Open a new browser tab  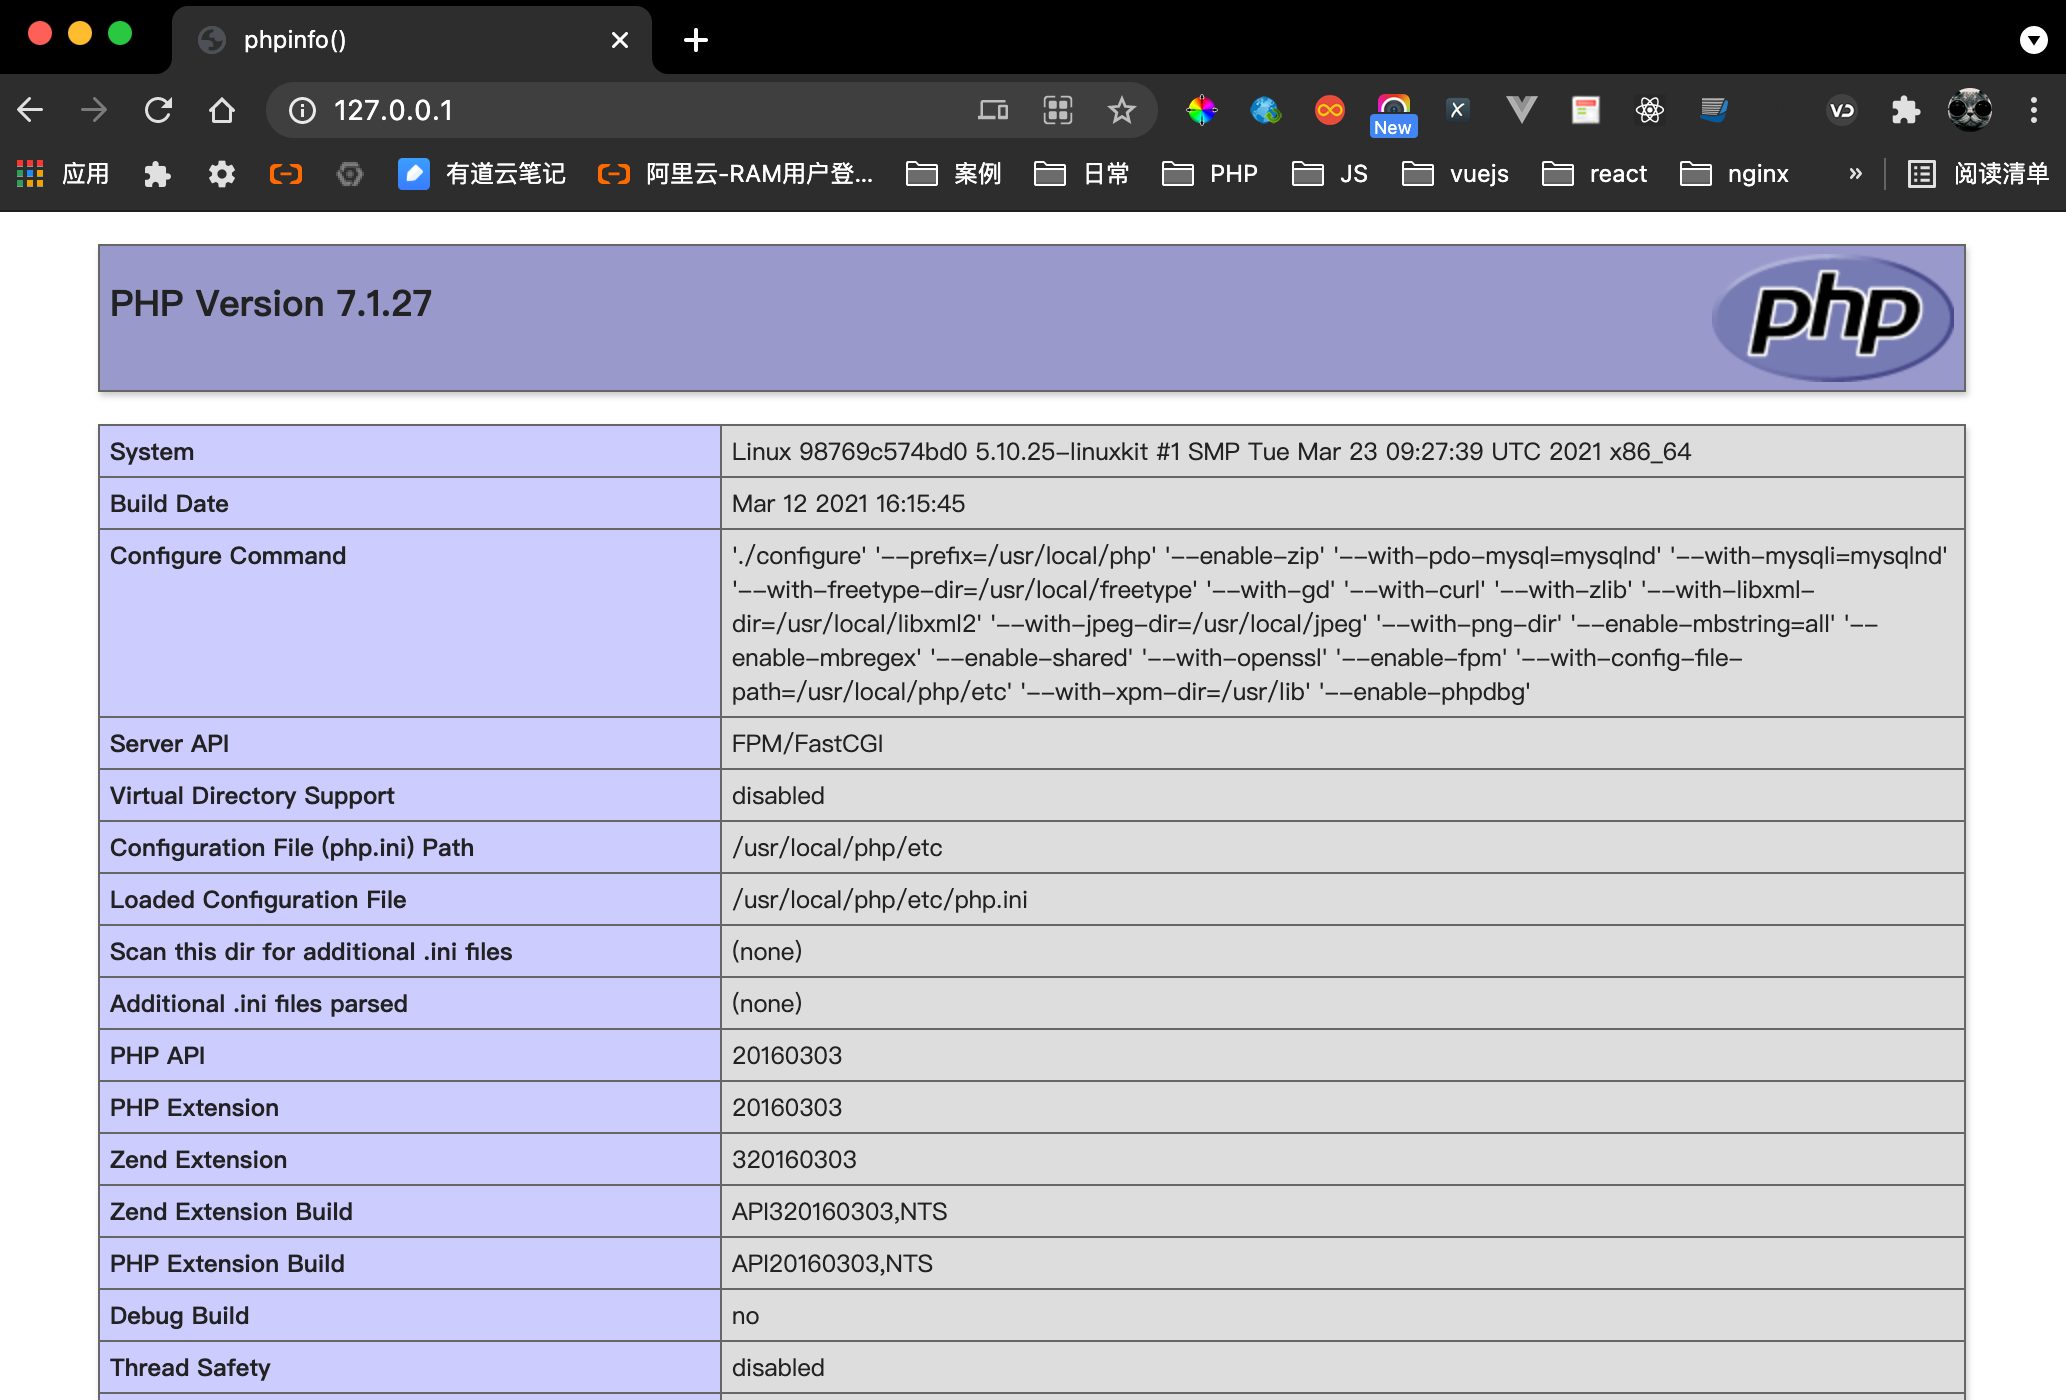(x=696, y=40)
